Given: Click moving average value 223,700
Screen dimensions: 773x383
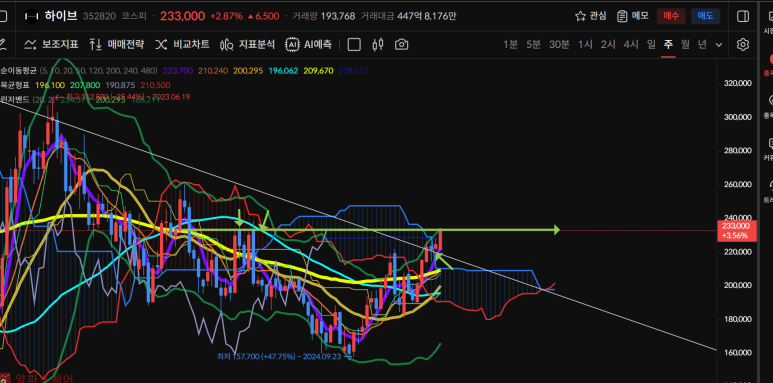Looking at the screenshot, I should click(177, 71).
